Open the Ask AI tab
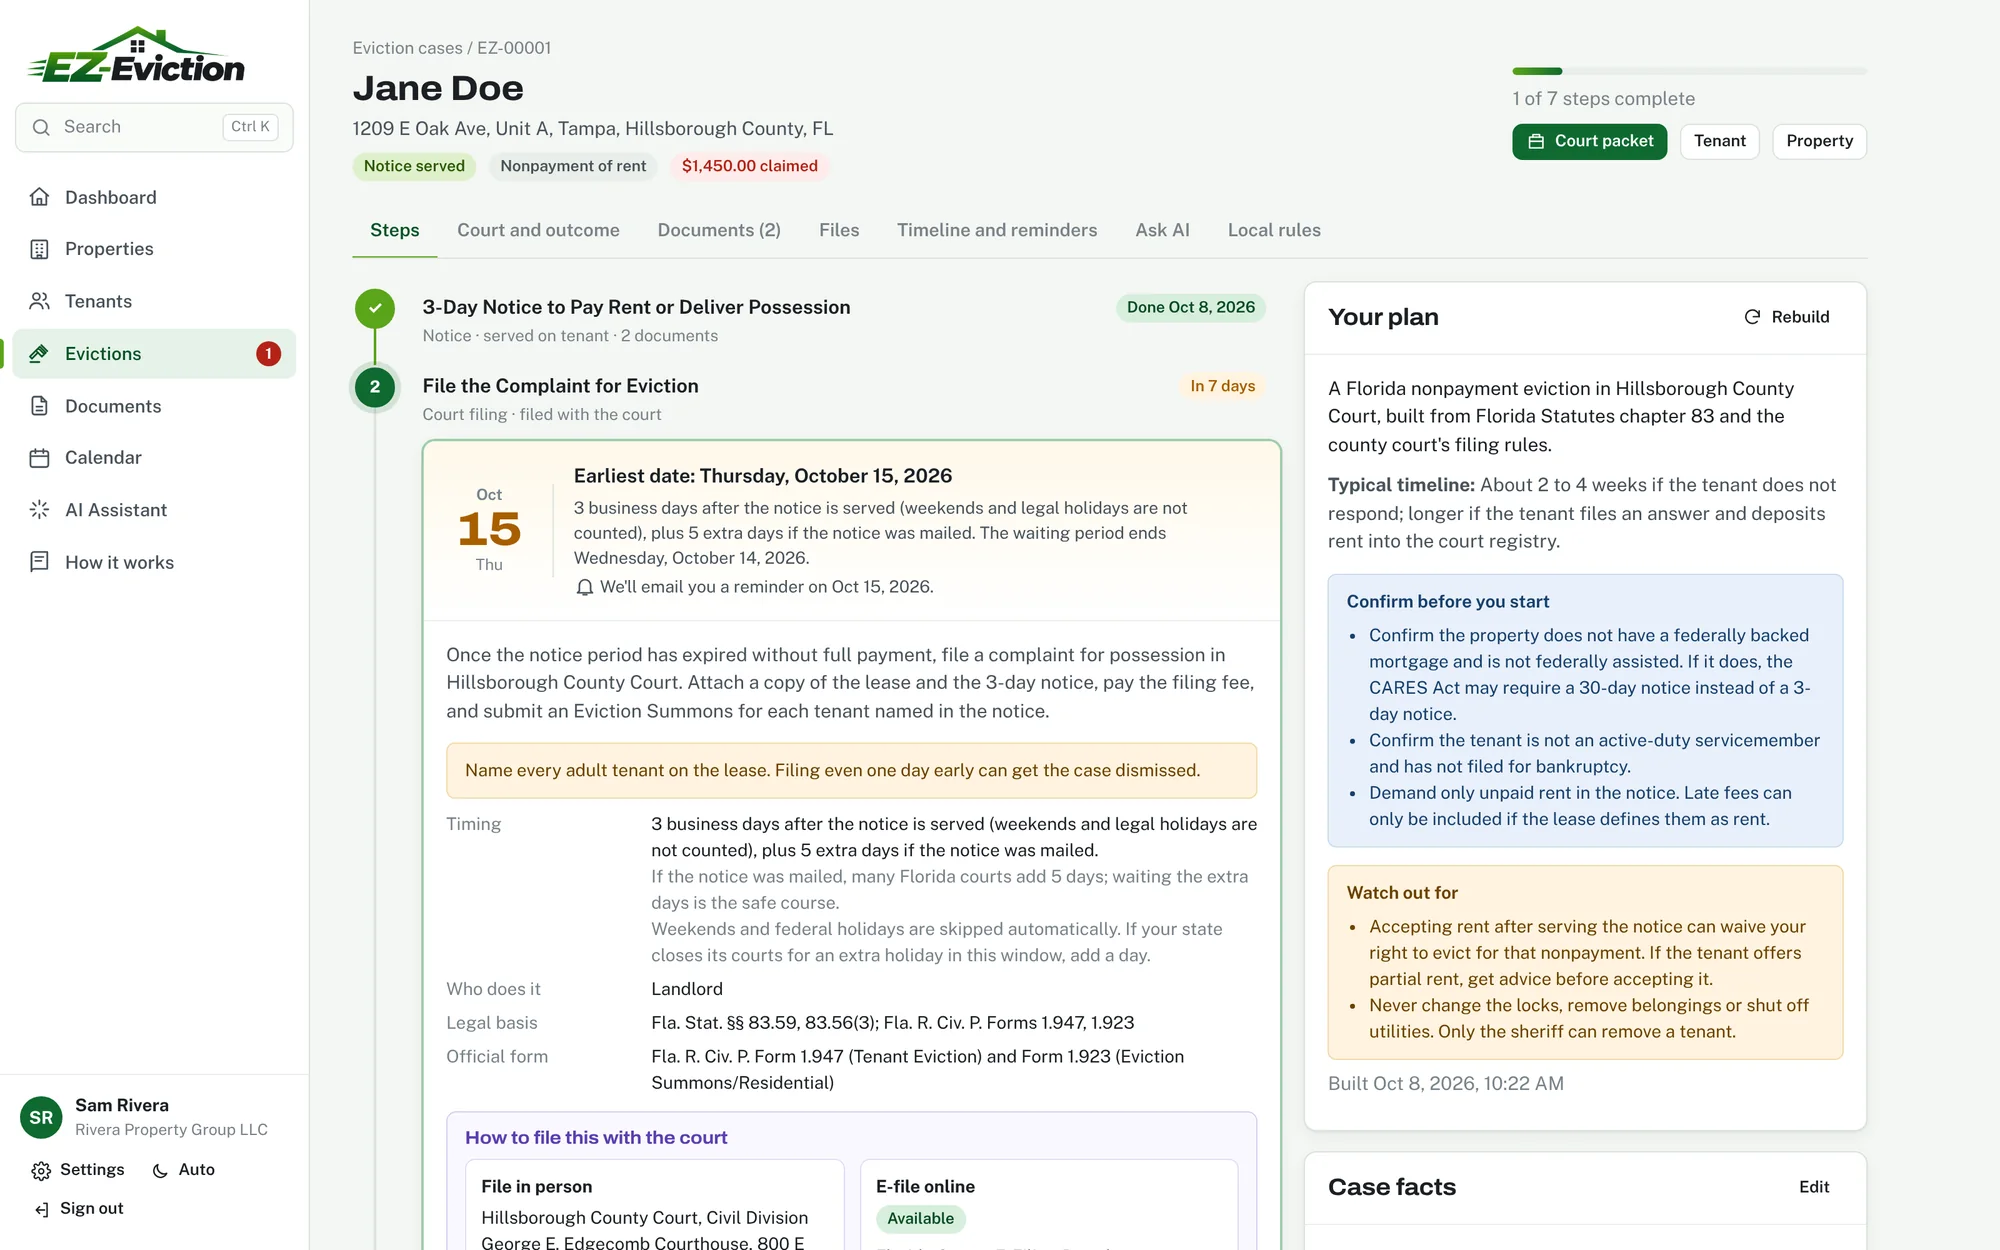 pos(1162,230)
